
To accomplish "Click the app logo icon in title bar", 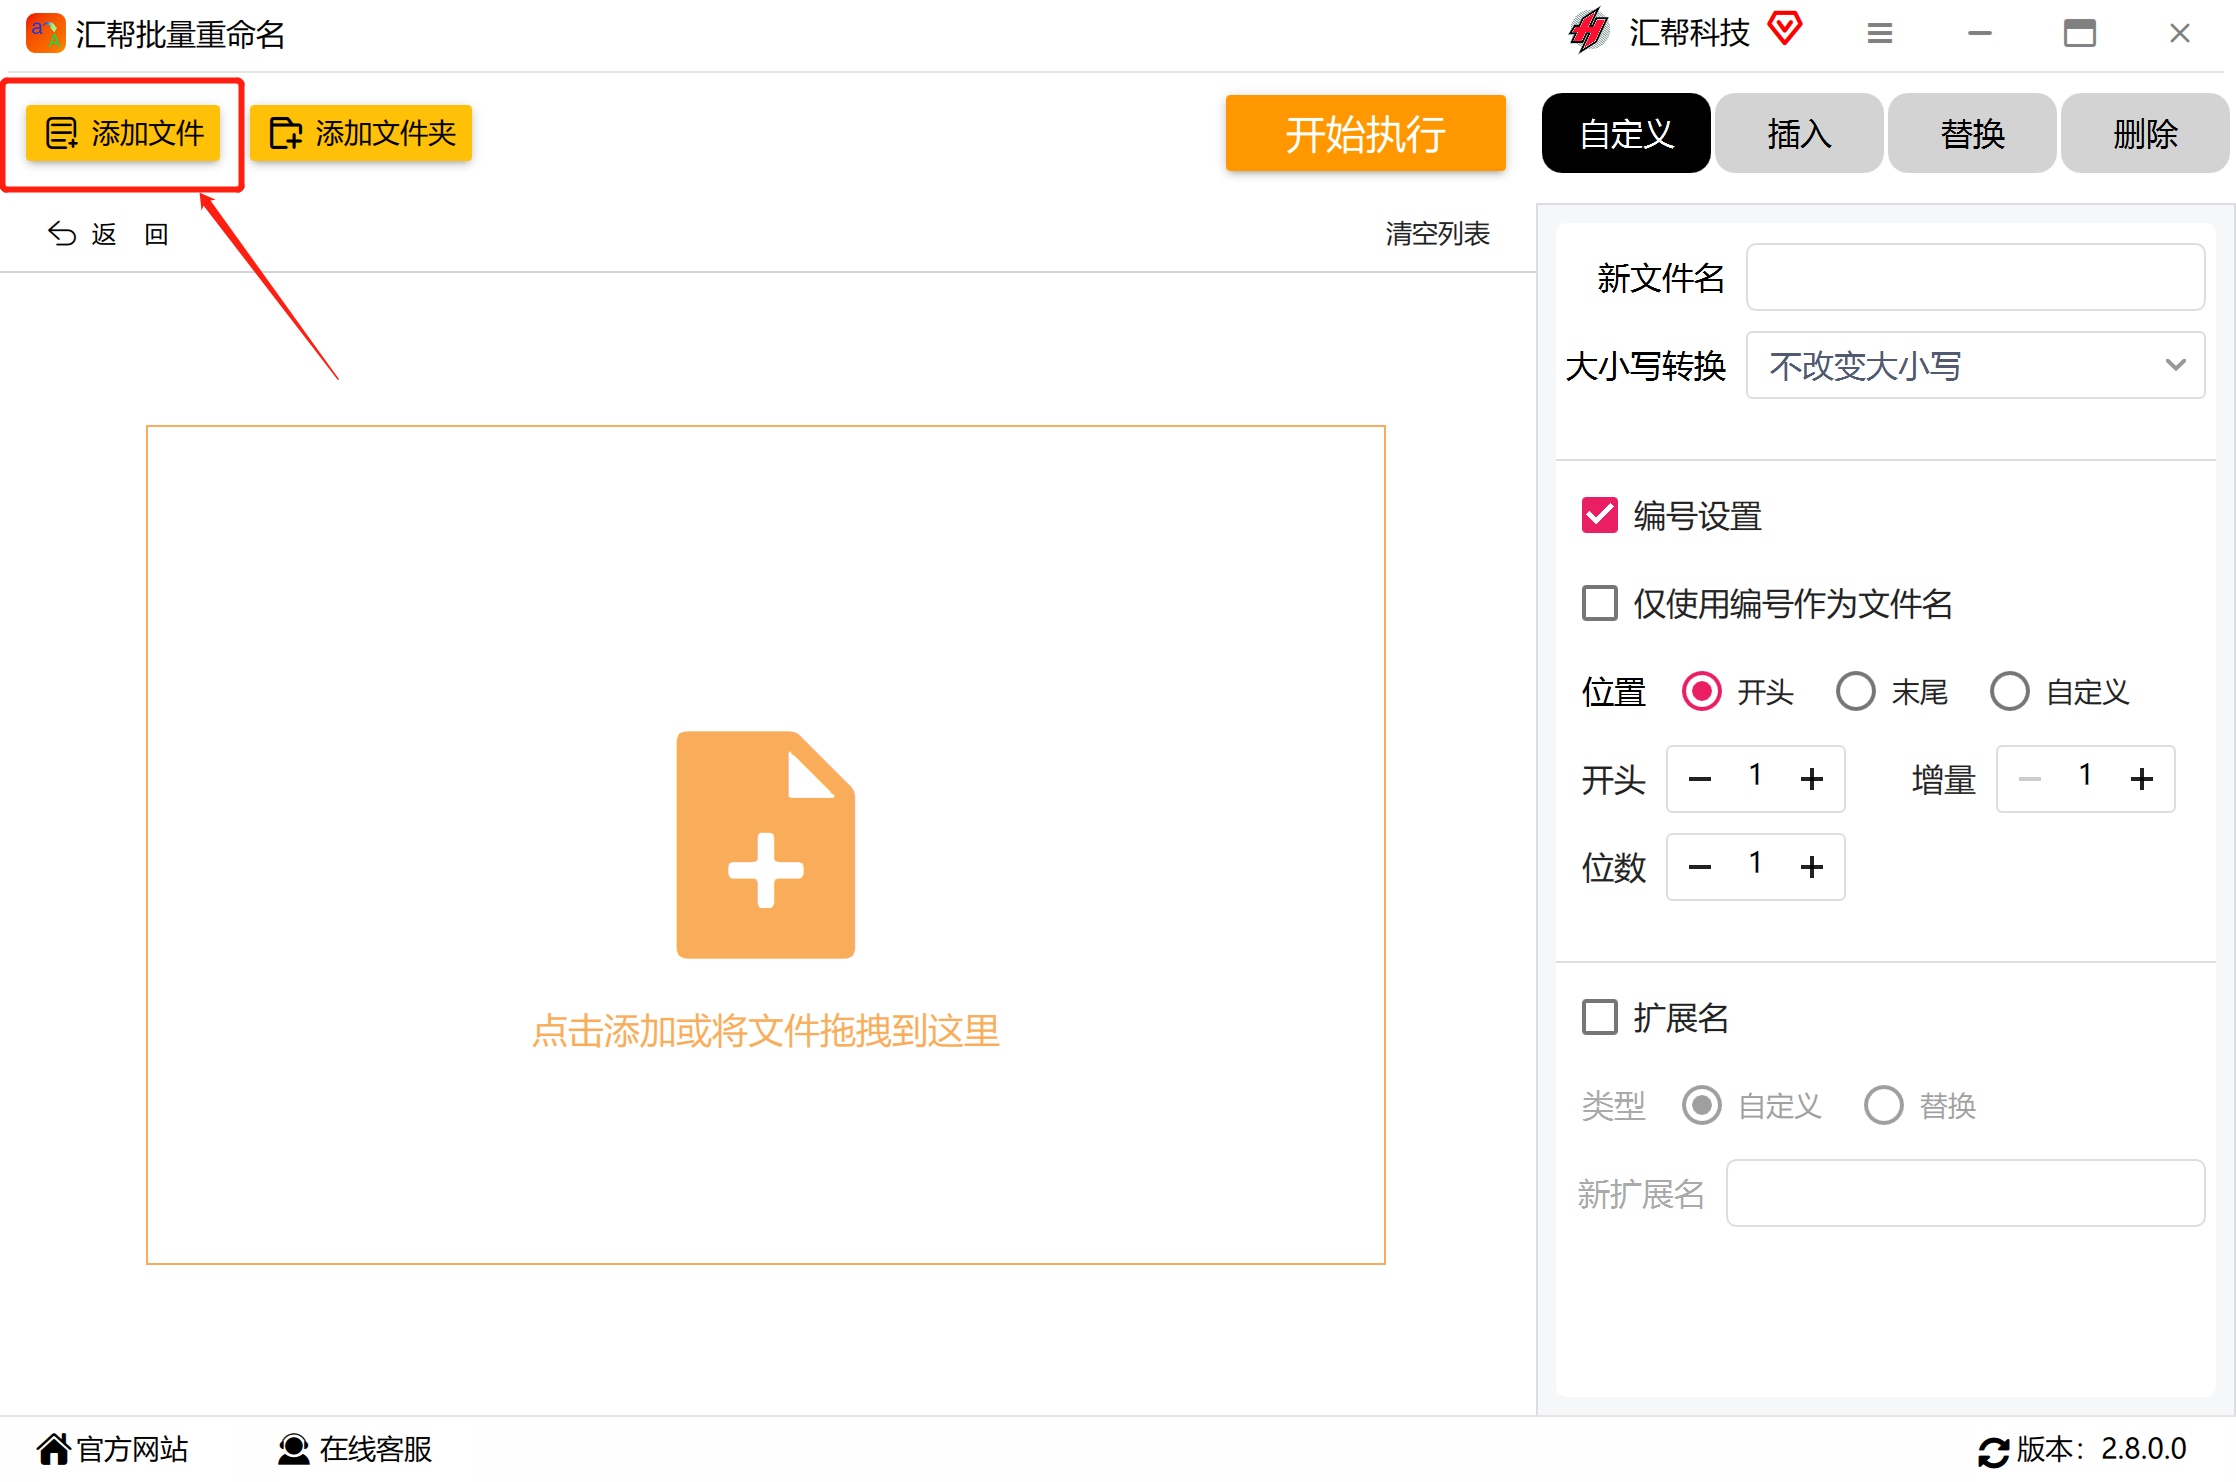I will click(45, 33).
